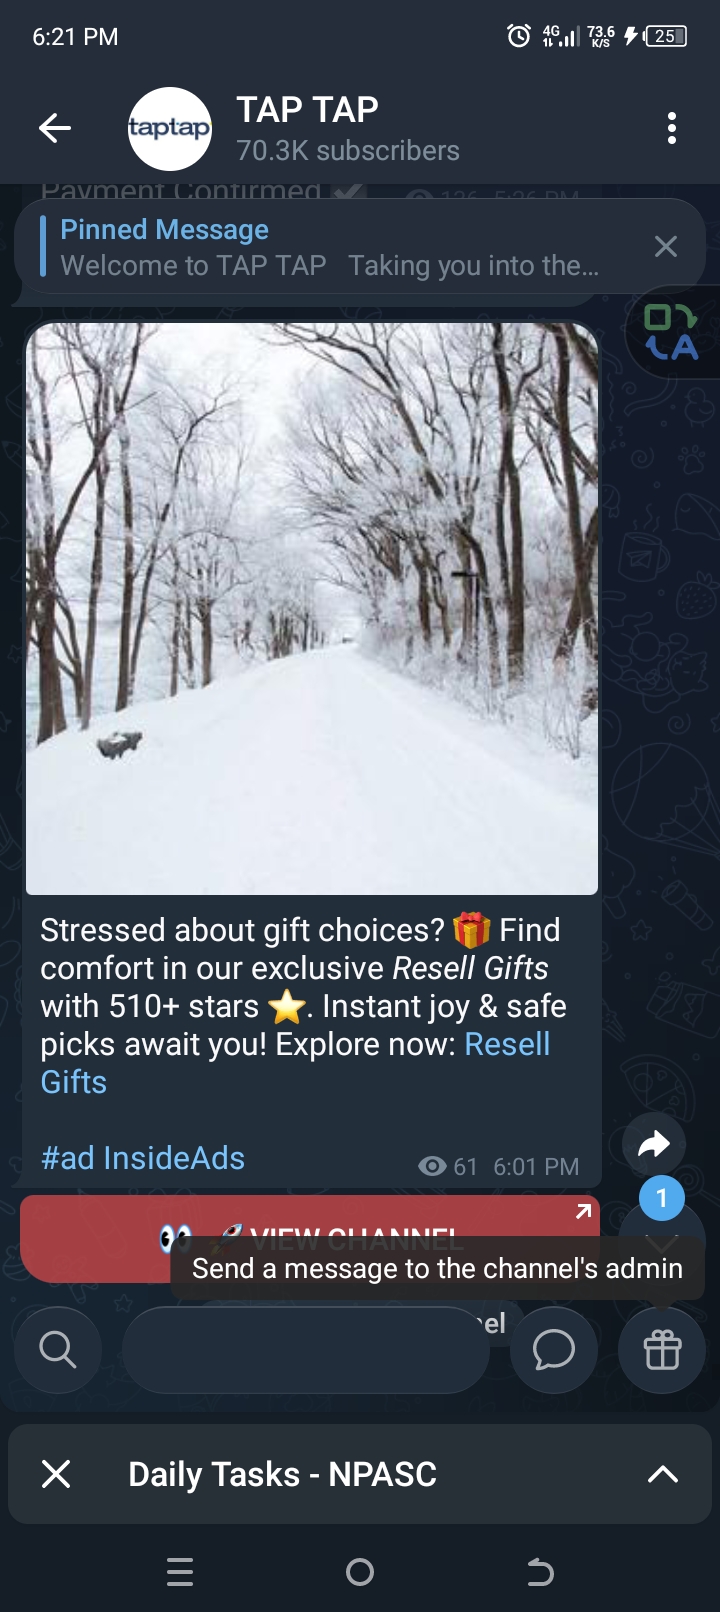This screenshot has height=1612, width=720.
Task: Open TAP TAP channel title info
Action: 307,109
